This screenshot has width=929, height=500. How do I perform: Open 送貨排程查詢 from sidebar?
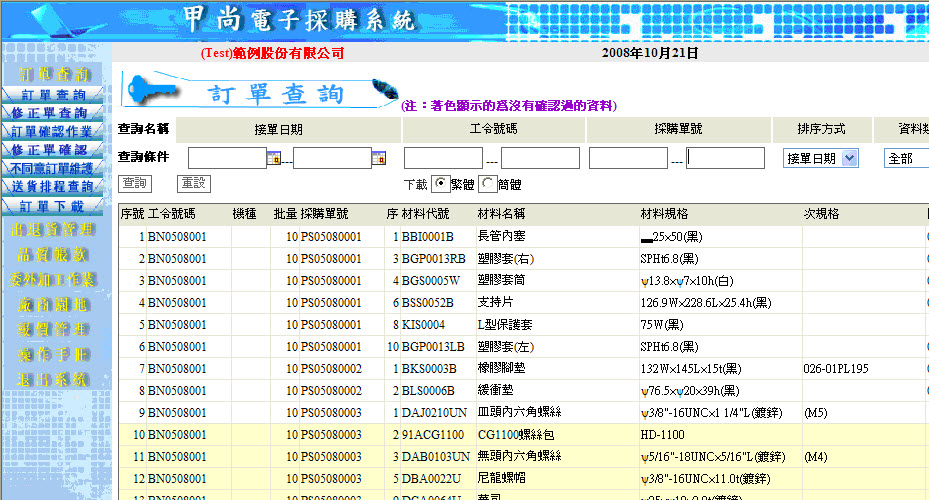point(56,187)
